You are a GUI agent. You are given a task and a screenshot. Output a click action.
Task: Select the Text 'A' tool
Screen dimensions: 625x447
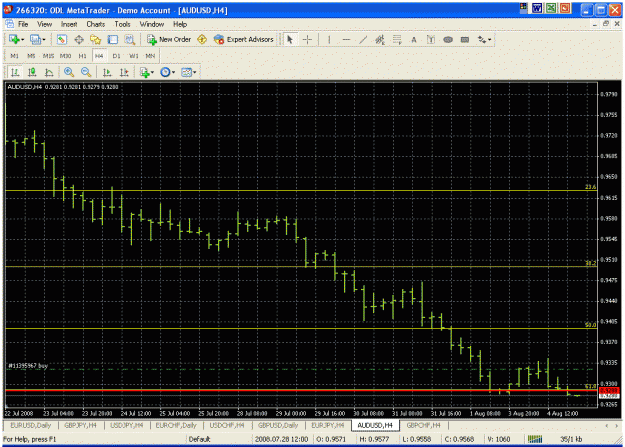pos(414,39)
